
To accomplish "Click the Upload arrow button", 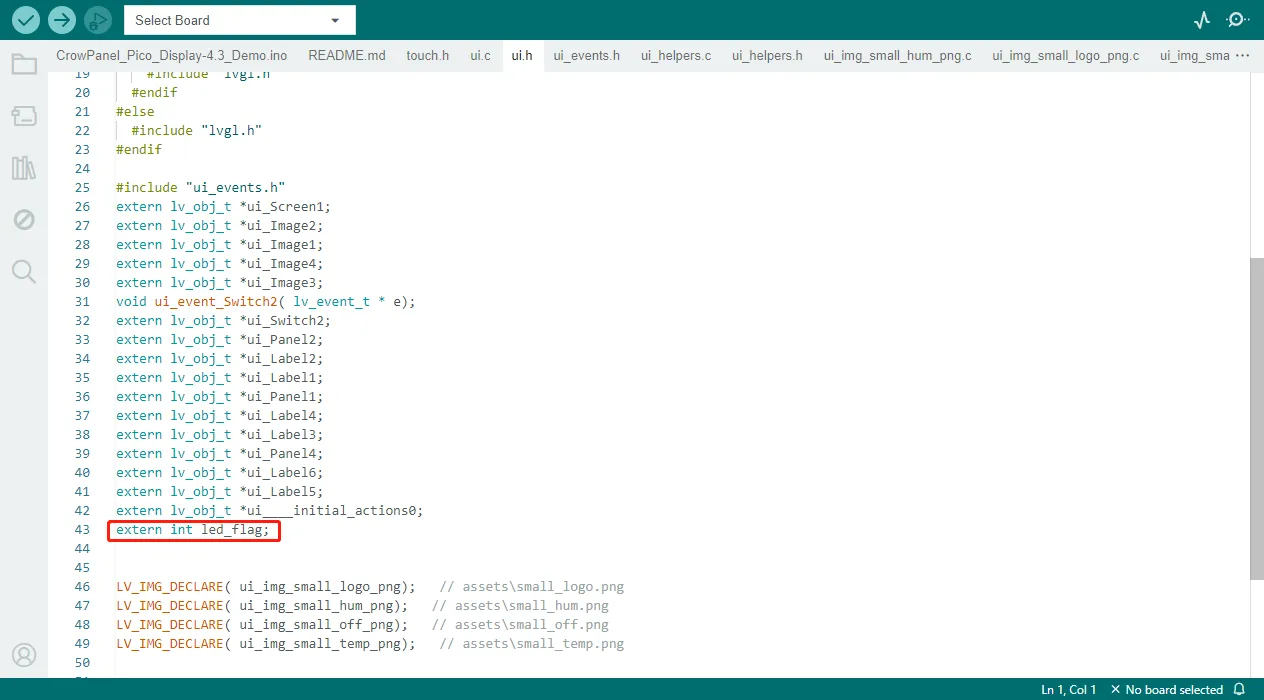I will (x=62, y=19).
